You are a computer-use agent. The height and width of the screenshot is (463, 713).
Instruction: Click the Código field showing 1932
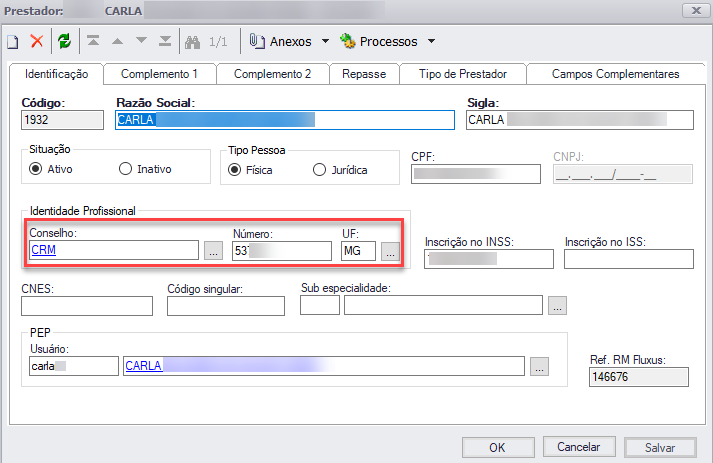coord(62,120)
